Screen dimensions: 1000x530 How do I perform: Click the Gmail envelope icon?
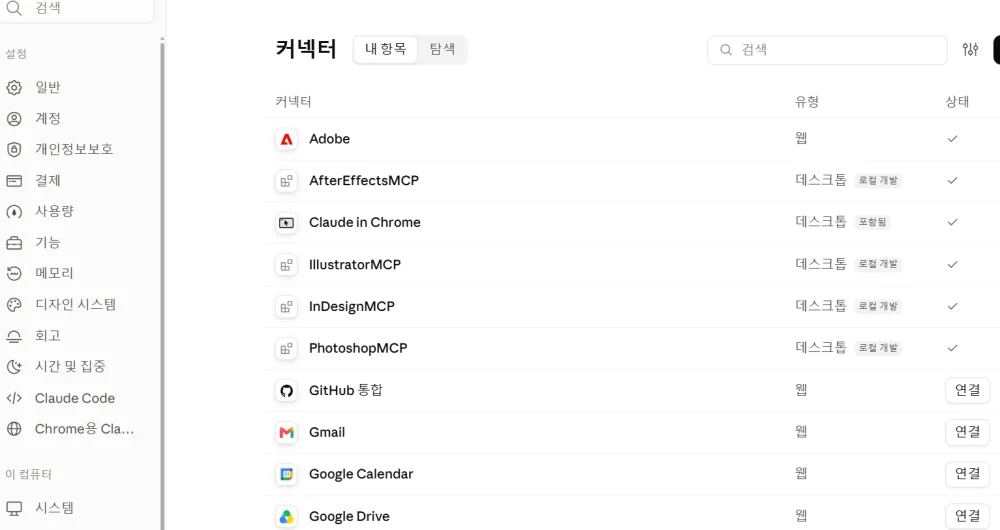[286, 432]
